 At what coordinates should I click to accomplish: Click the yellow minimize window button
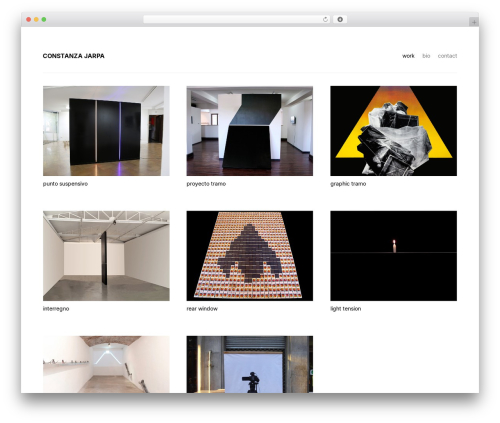coord(36,20)
